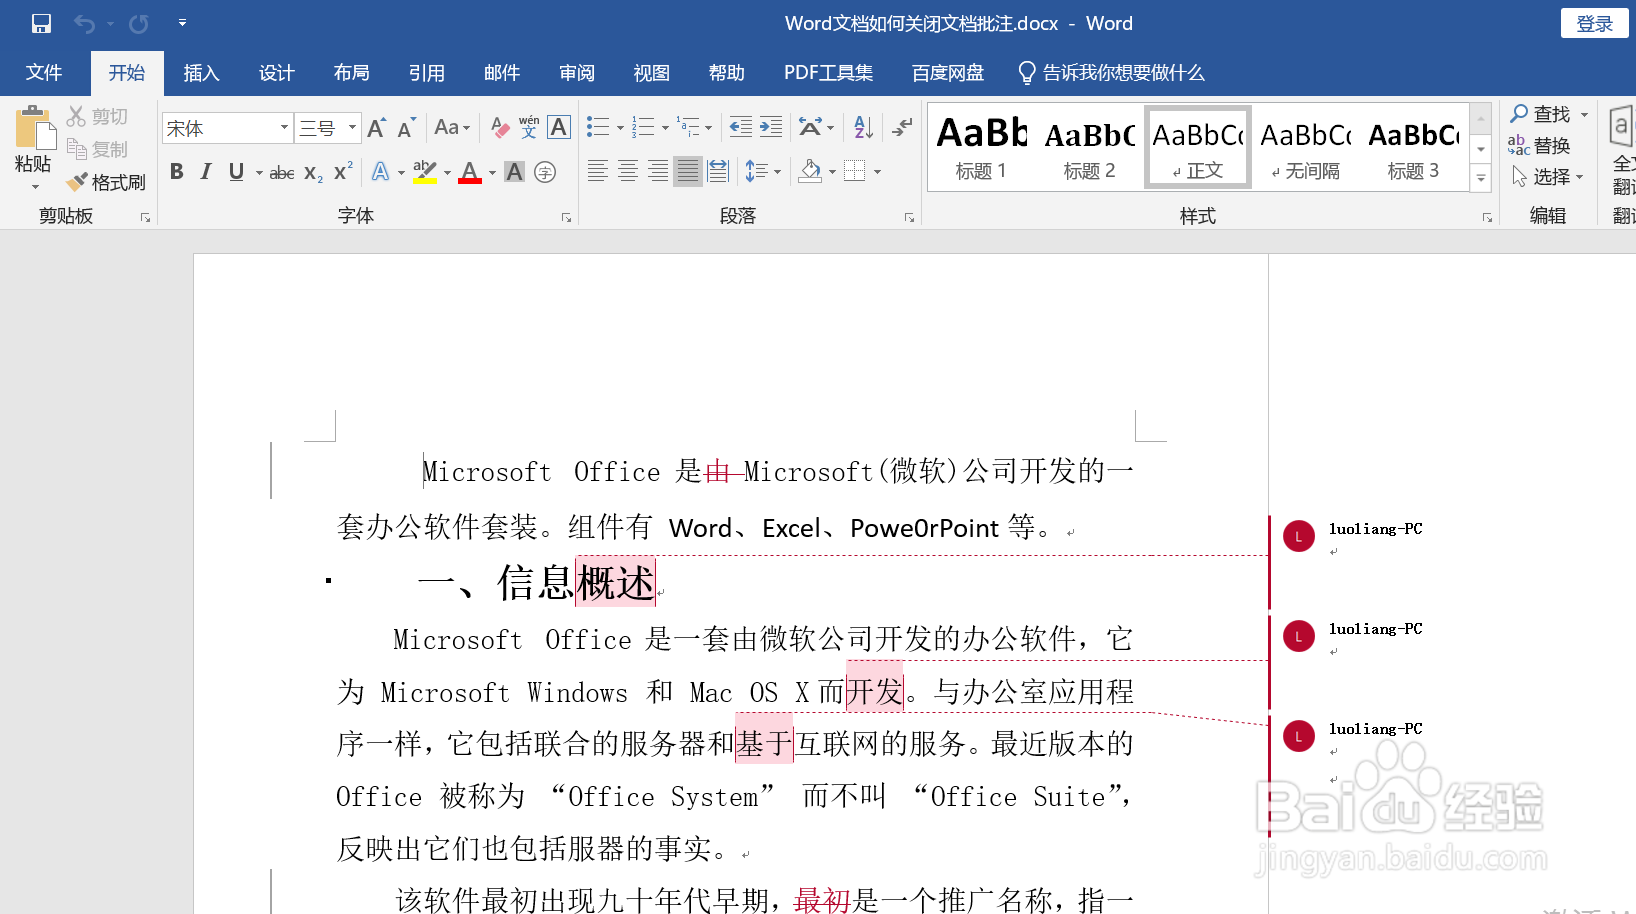Open borders dropdown arrow

(x=878, y=172)
